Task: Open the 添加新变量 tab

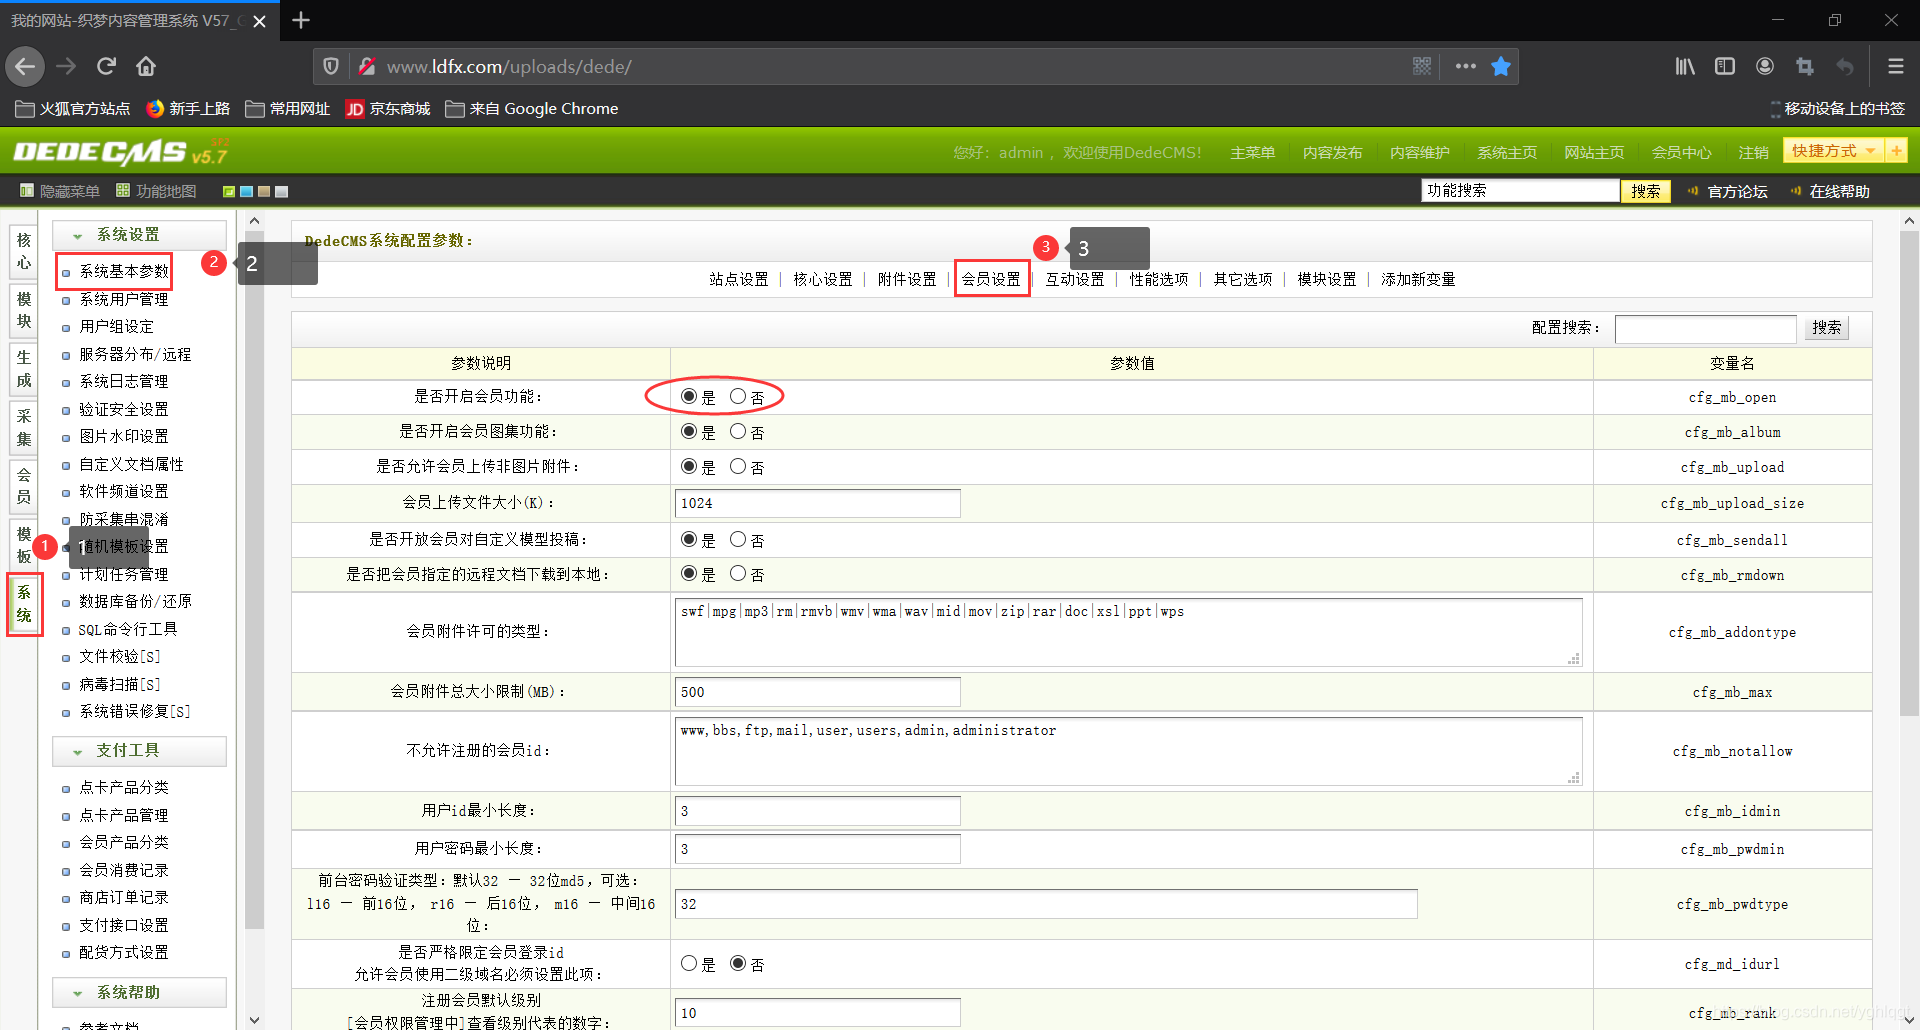Action: [x=1418, y=280]
